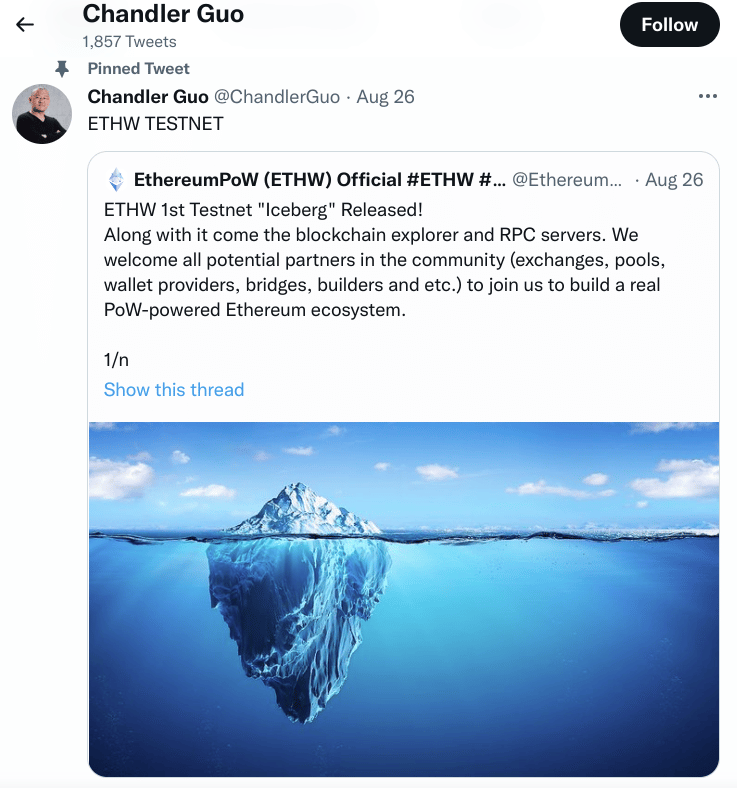This screenshot has width=737, height=788.
Task: Click the Pinned Tweet label
Action: point(139,68)
